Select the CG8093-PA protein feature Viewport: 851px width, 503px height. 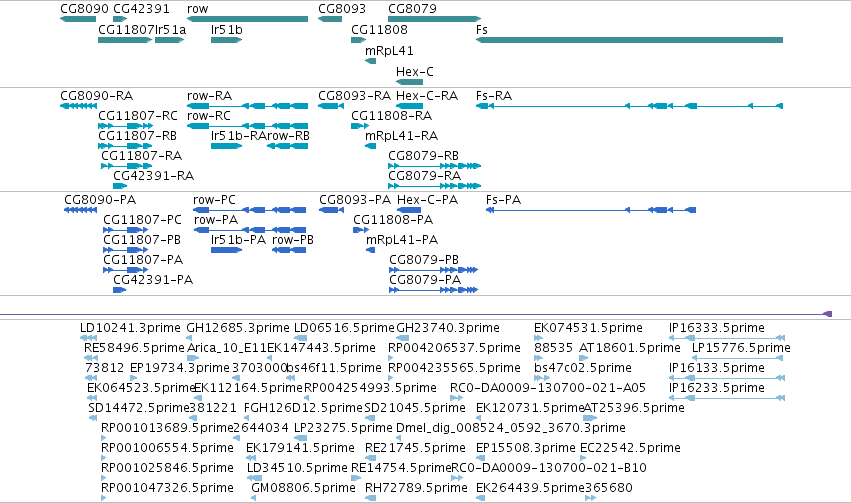(332, 210)
